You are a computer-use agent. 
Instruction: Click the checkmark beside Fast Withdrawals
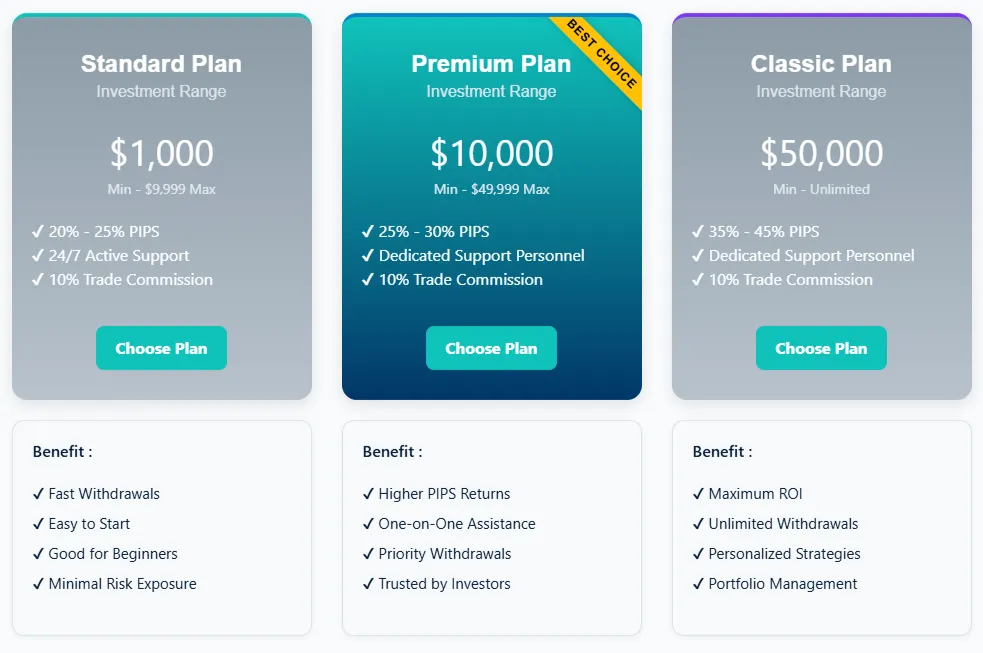pyautogui.click(x=39, y=494)
